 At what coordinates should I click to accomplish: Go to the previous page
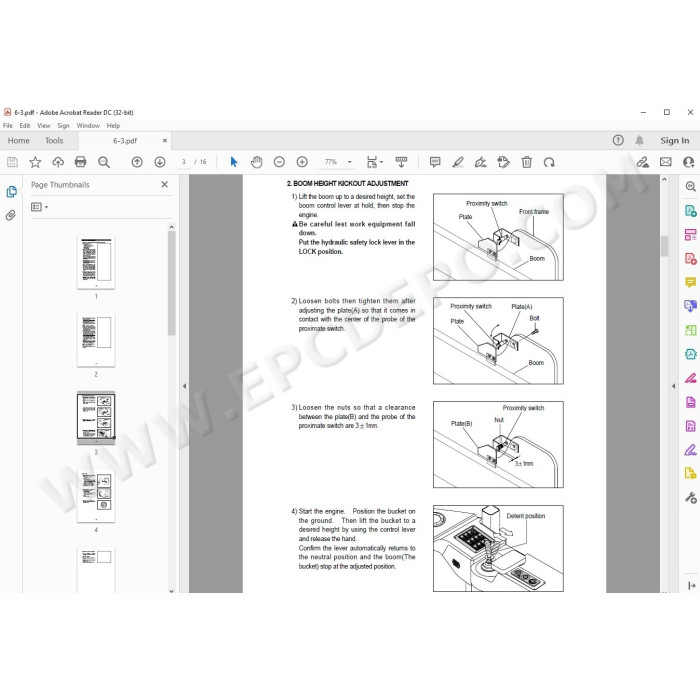(137, 162)
